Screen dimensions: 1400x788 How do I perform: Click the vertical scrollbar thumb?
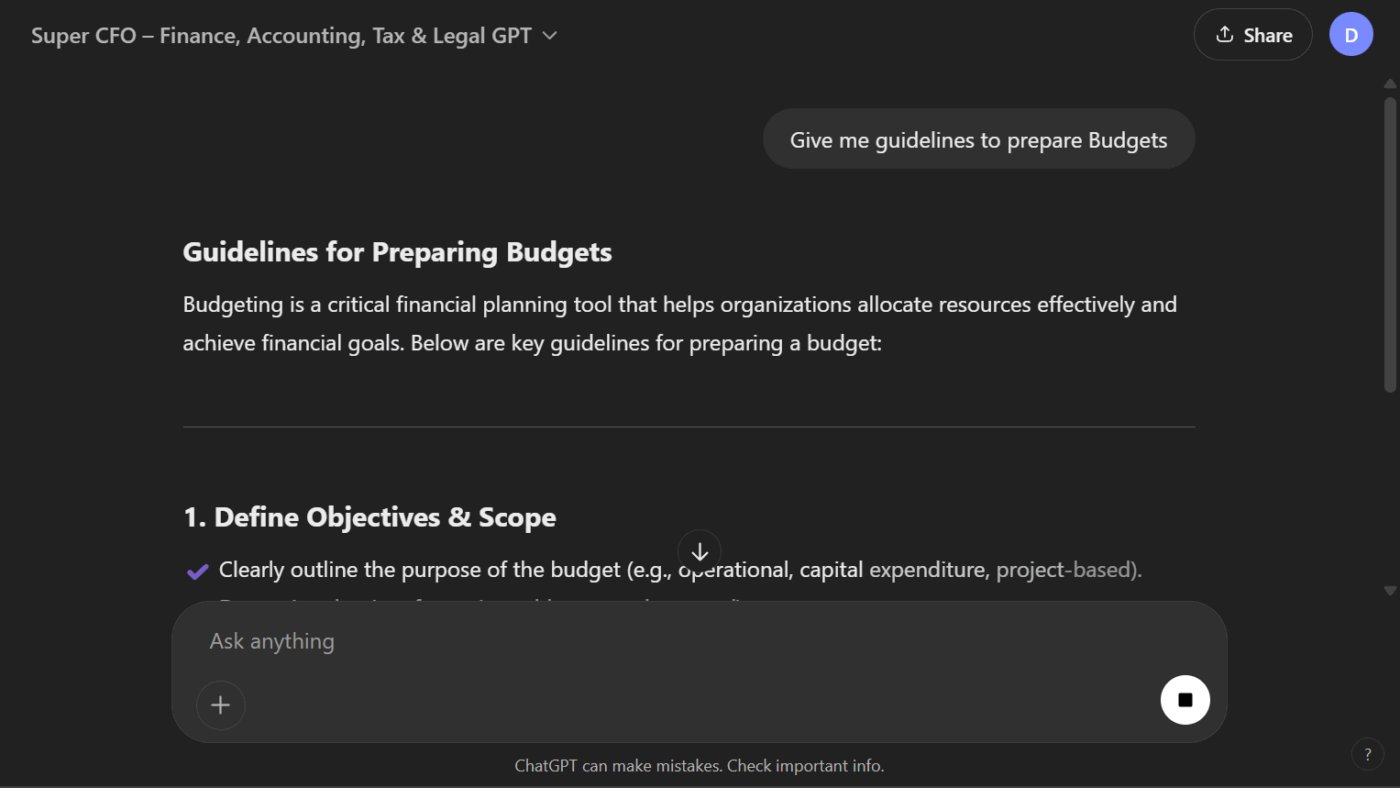(x=1390, y=244)
